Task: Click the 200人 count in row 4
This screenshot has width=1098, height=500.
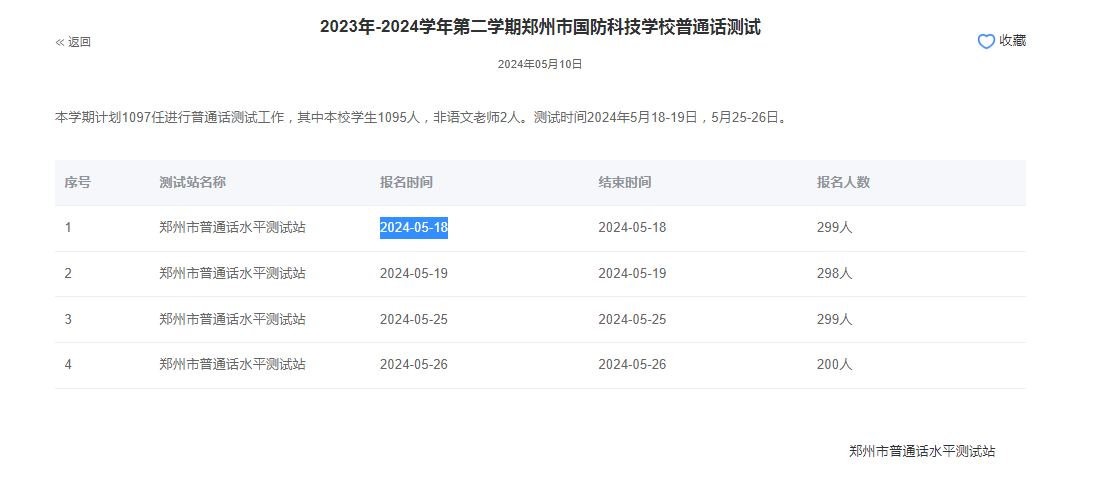Action: coord(834,365)
